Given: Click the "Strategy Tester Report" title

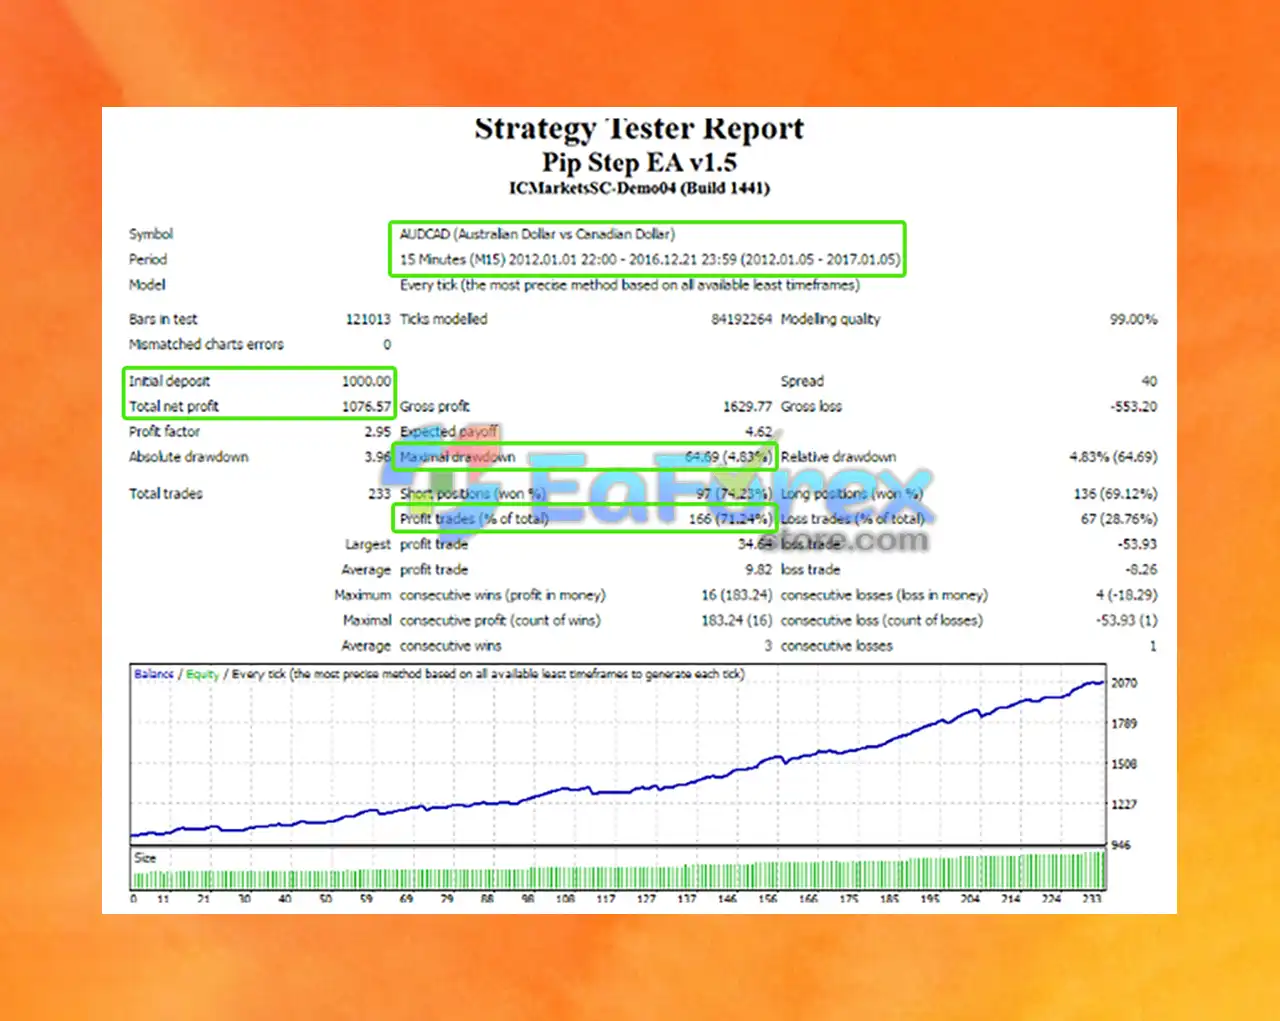Looking at the screenshot, I should [x=638, y=129].
